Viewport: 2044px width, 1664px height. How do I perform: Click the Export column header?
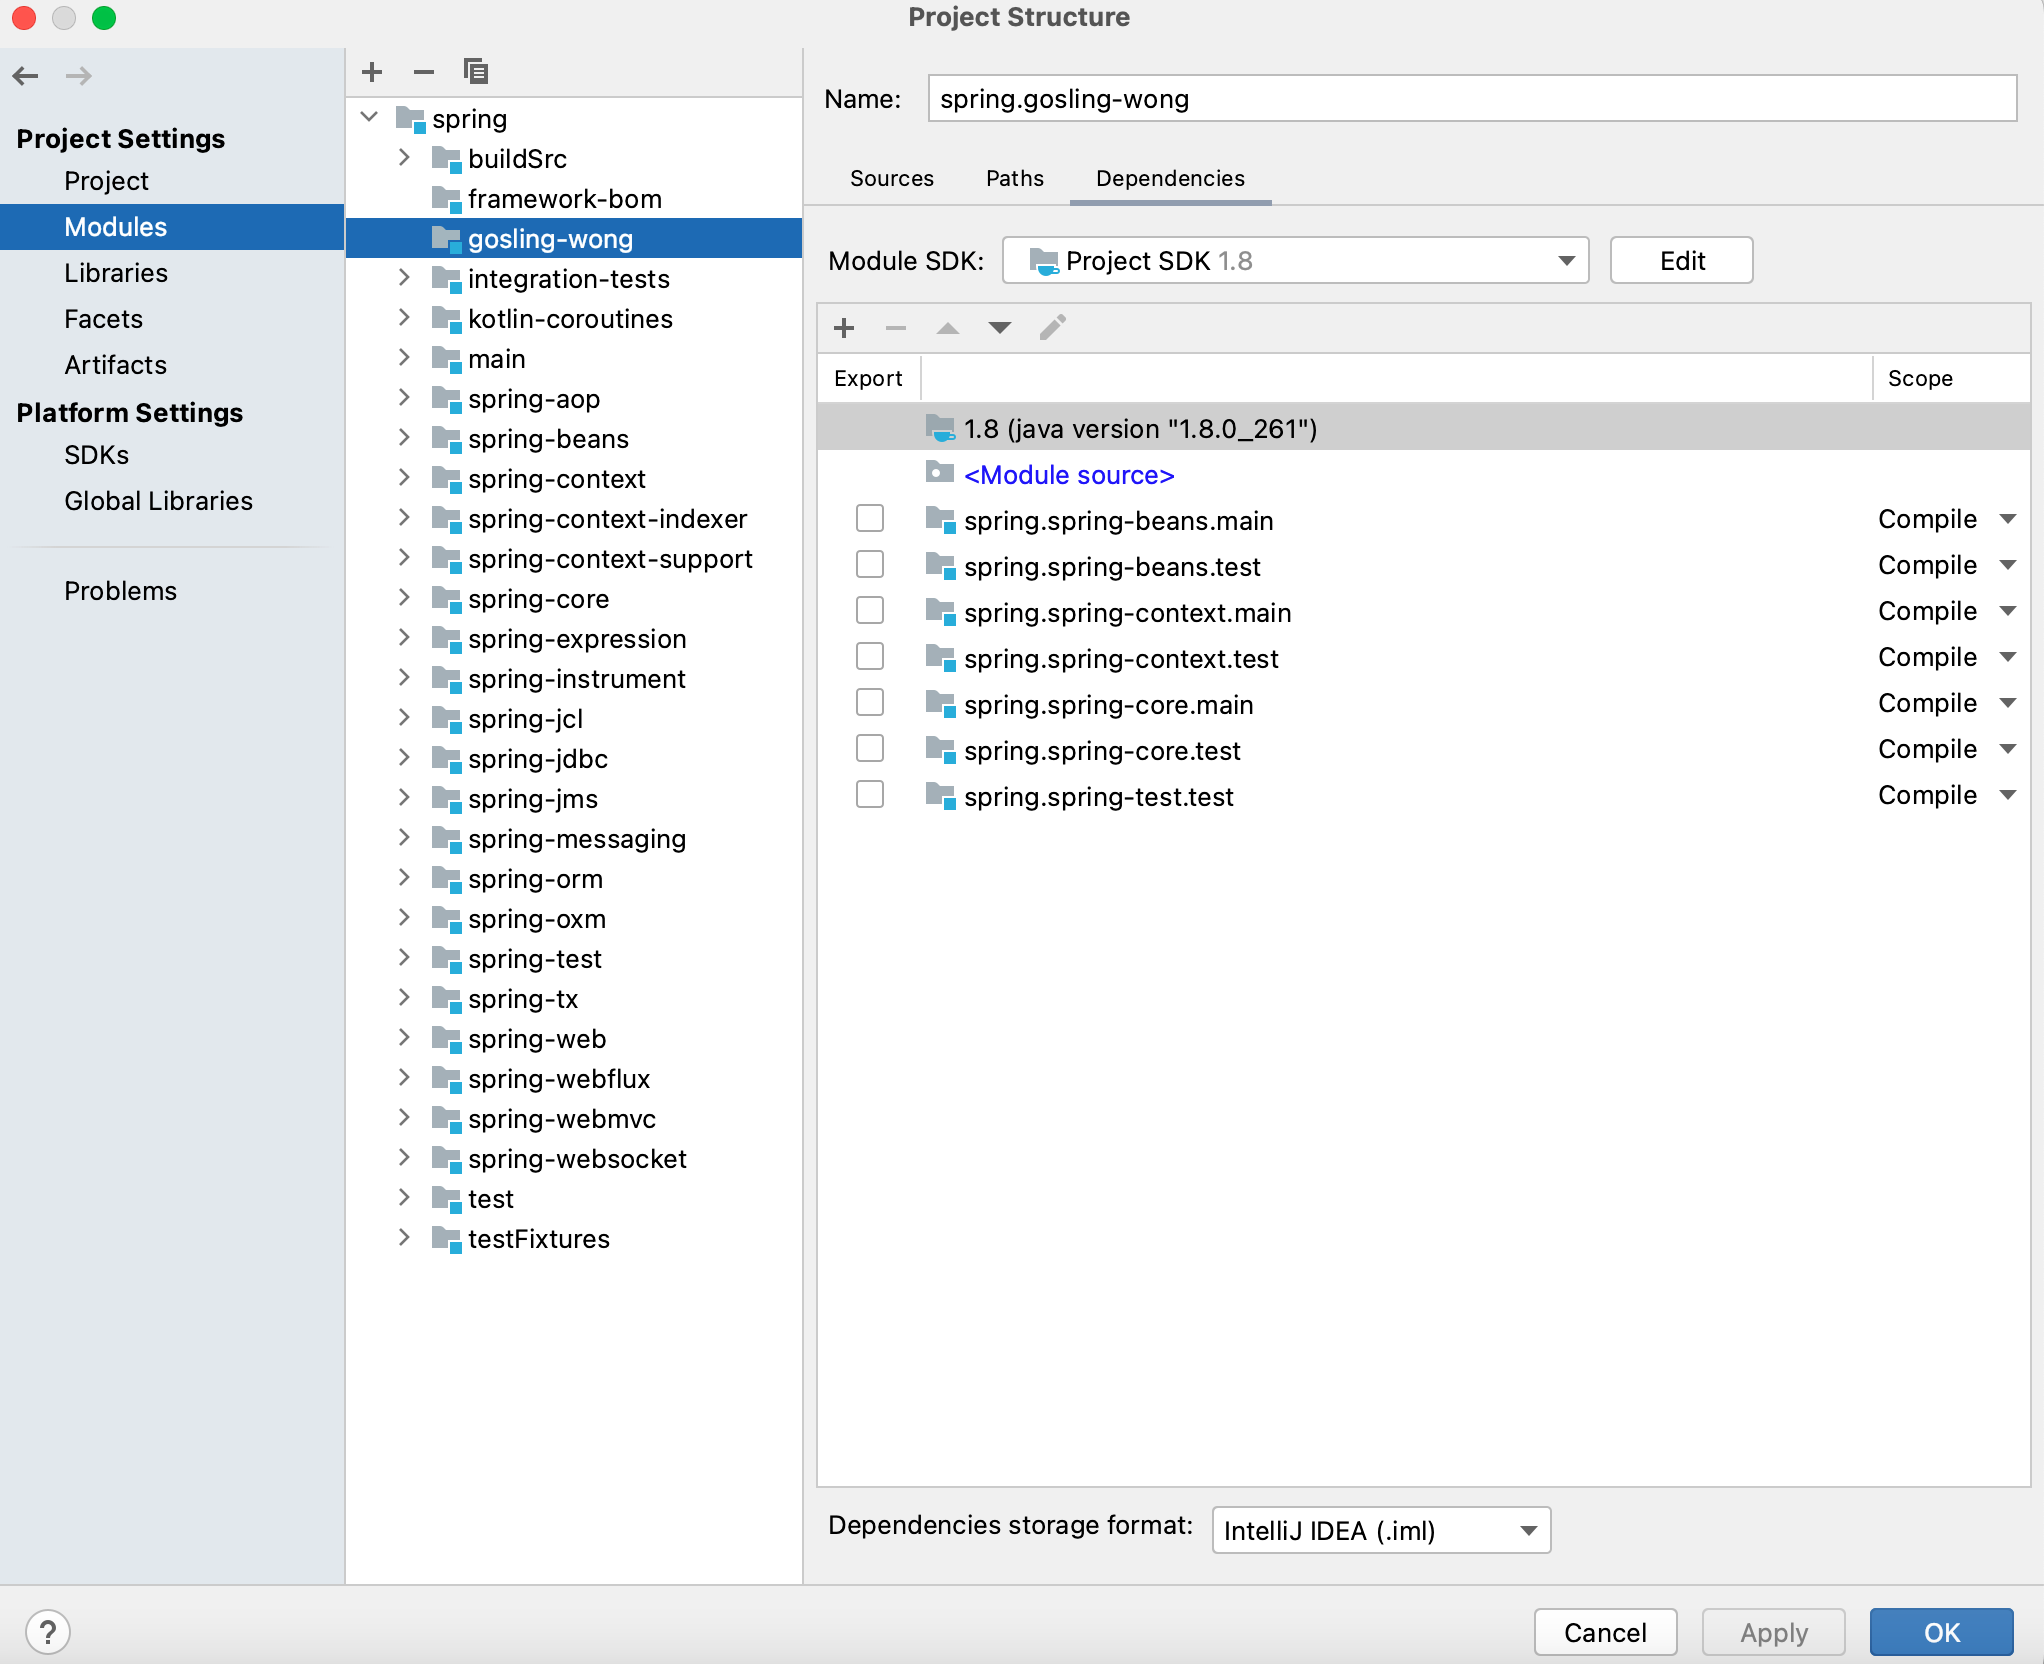868,378
